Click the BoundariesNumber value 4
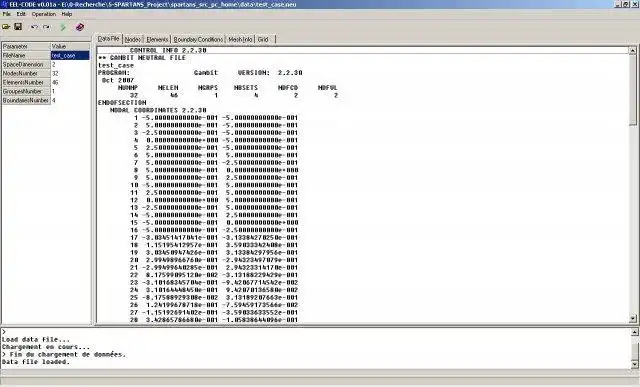 coord(70,100)
